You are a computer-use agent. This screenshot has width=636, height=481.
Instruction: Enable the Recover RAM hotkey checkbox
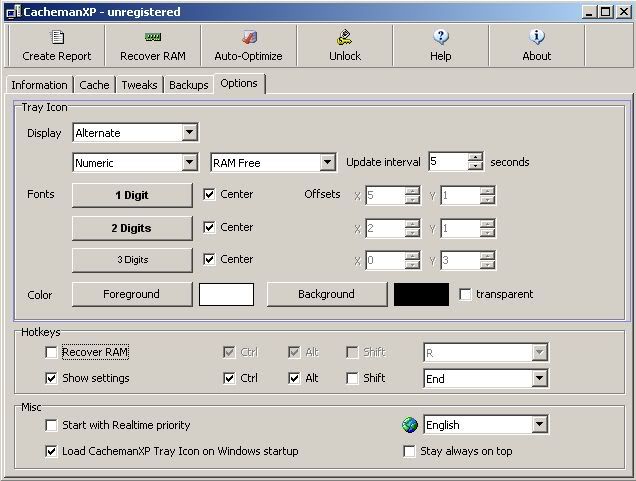51,352
